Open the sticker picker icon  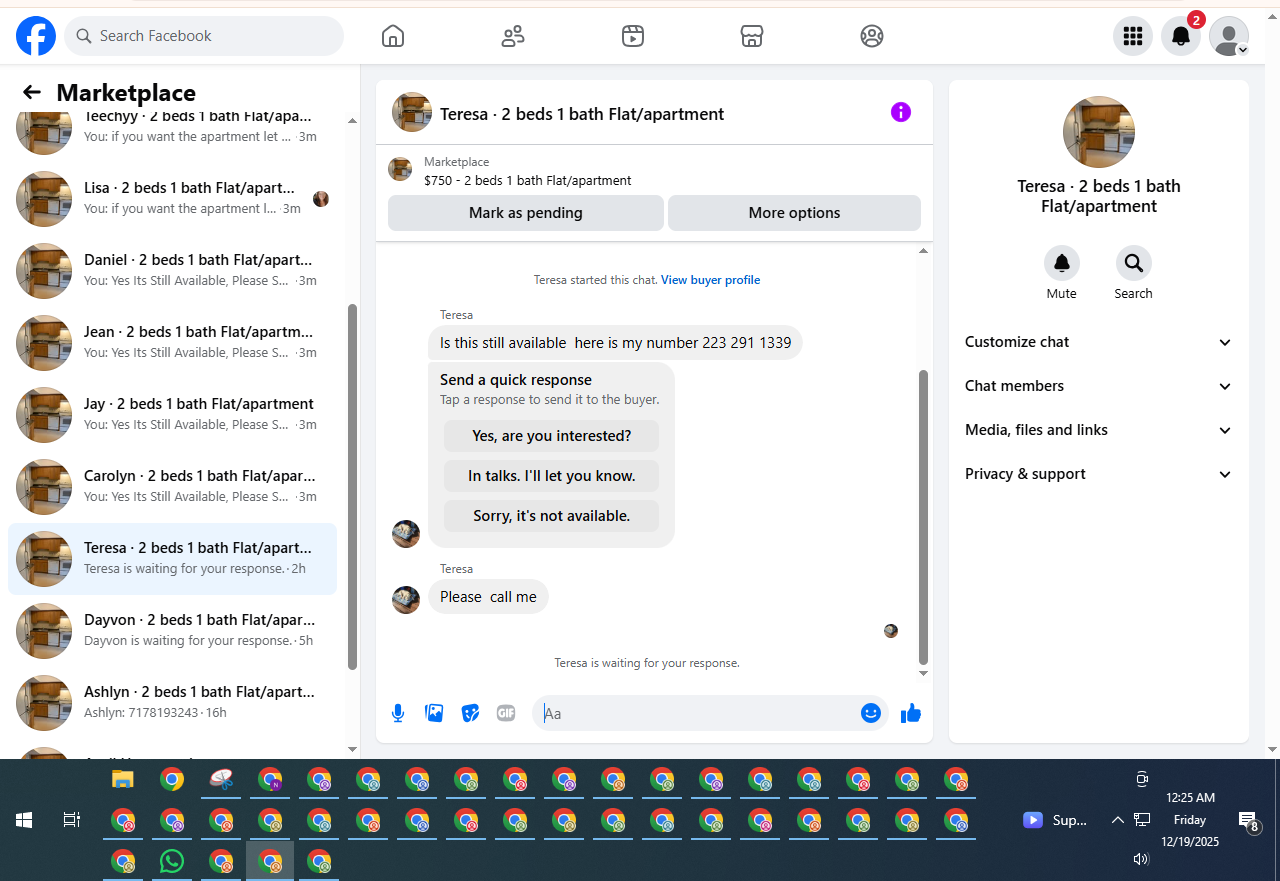point(470,713)
